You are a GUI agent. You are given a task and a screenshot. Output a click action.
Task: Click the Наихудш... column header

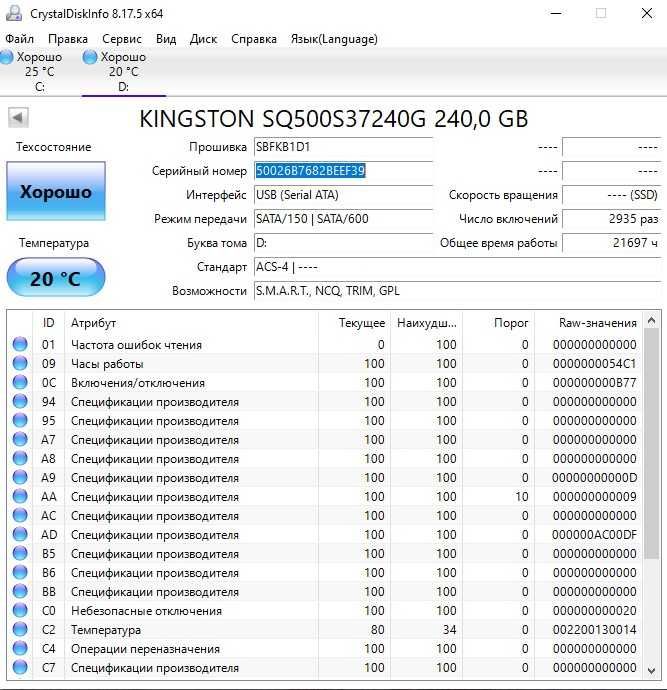(x=426, y=323)
